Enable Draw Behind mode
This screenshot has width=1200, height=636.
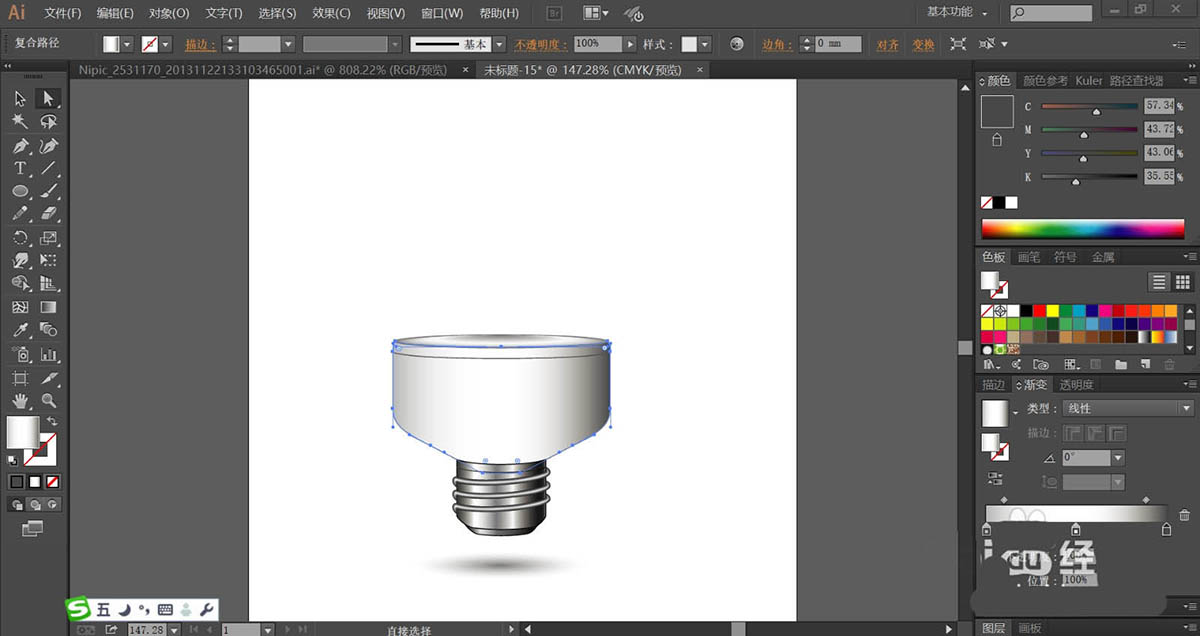tap(35, 504)
